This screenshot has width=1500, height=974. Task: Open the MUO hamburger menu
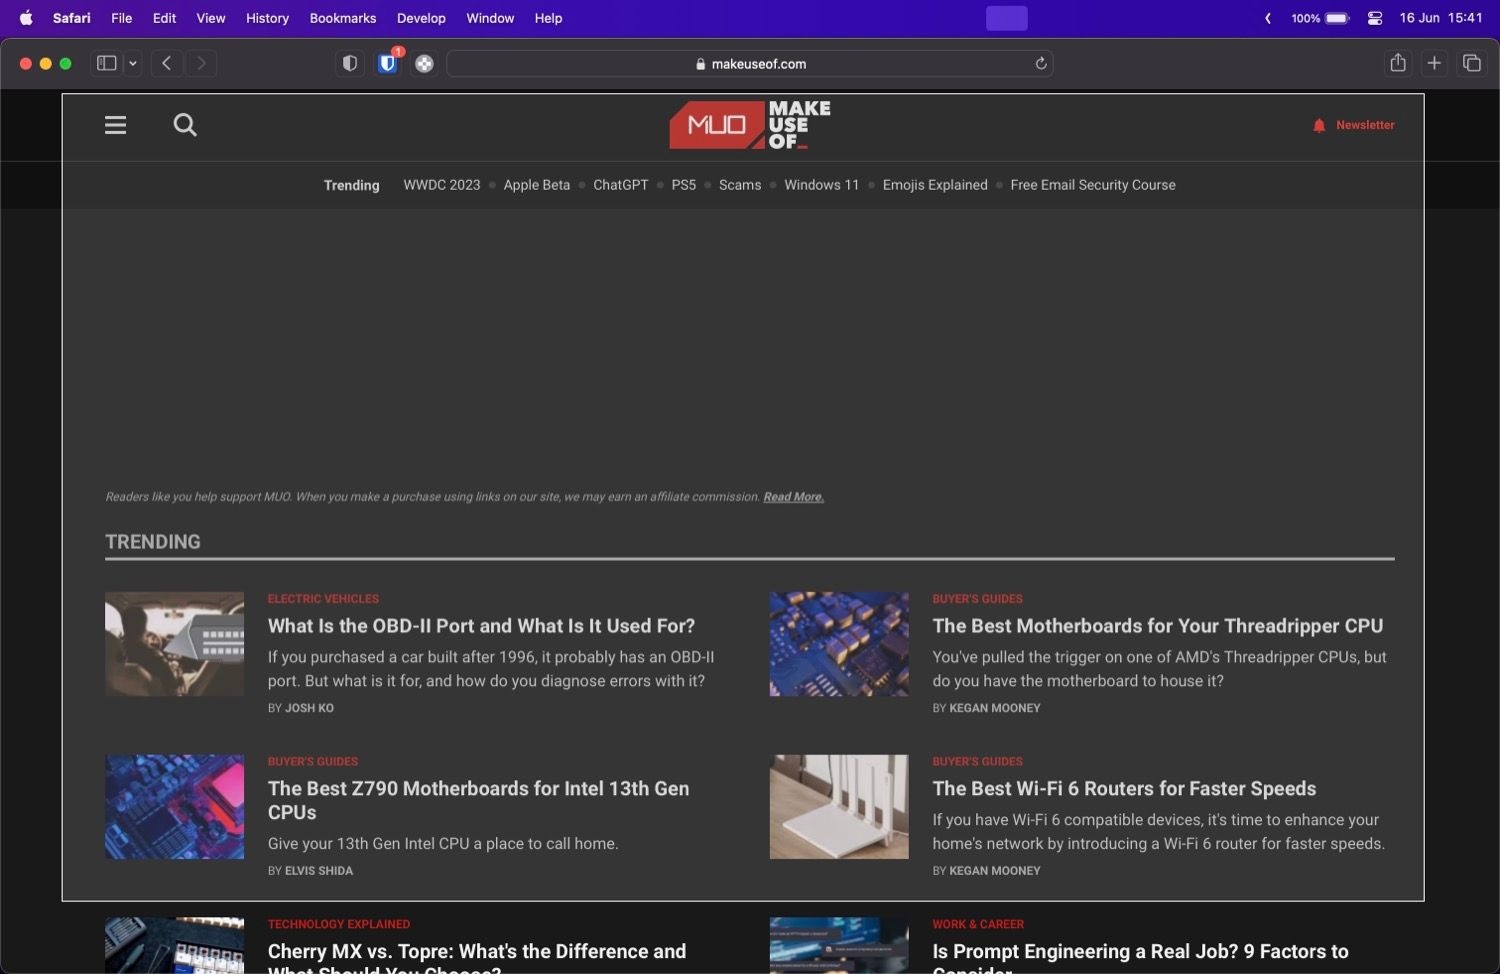click(115, 125)
